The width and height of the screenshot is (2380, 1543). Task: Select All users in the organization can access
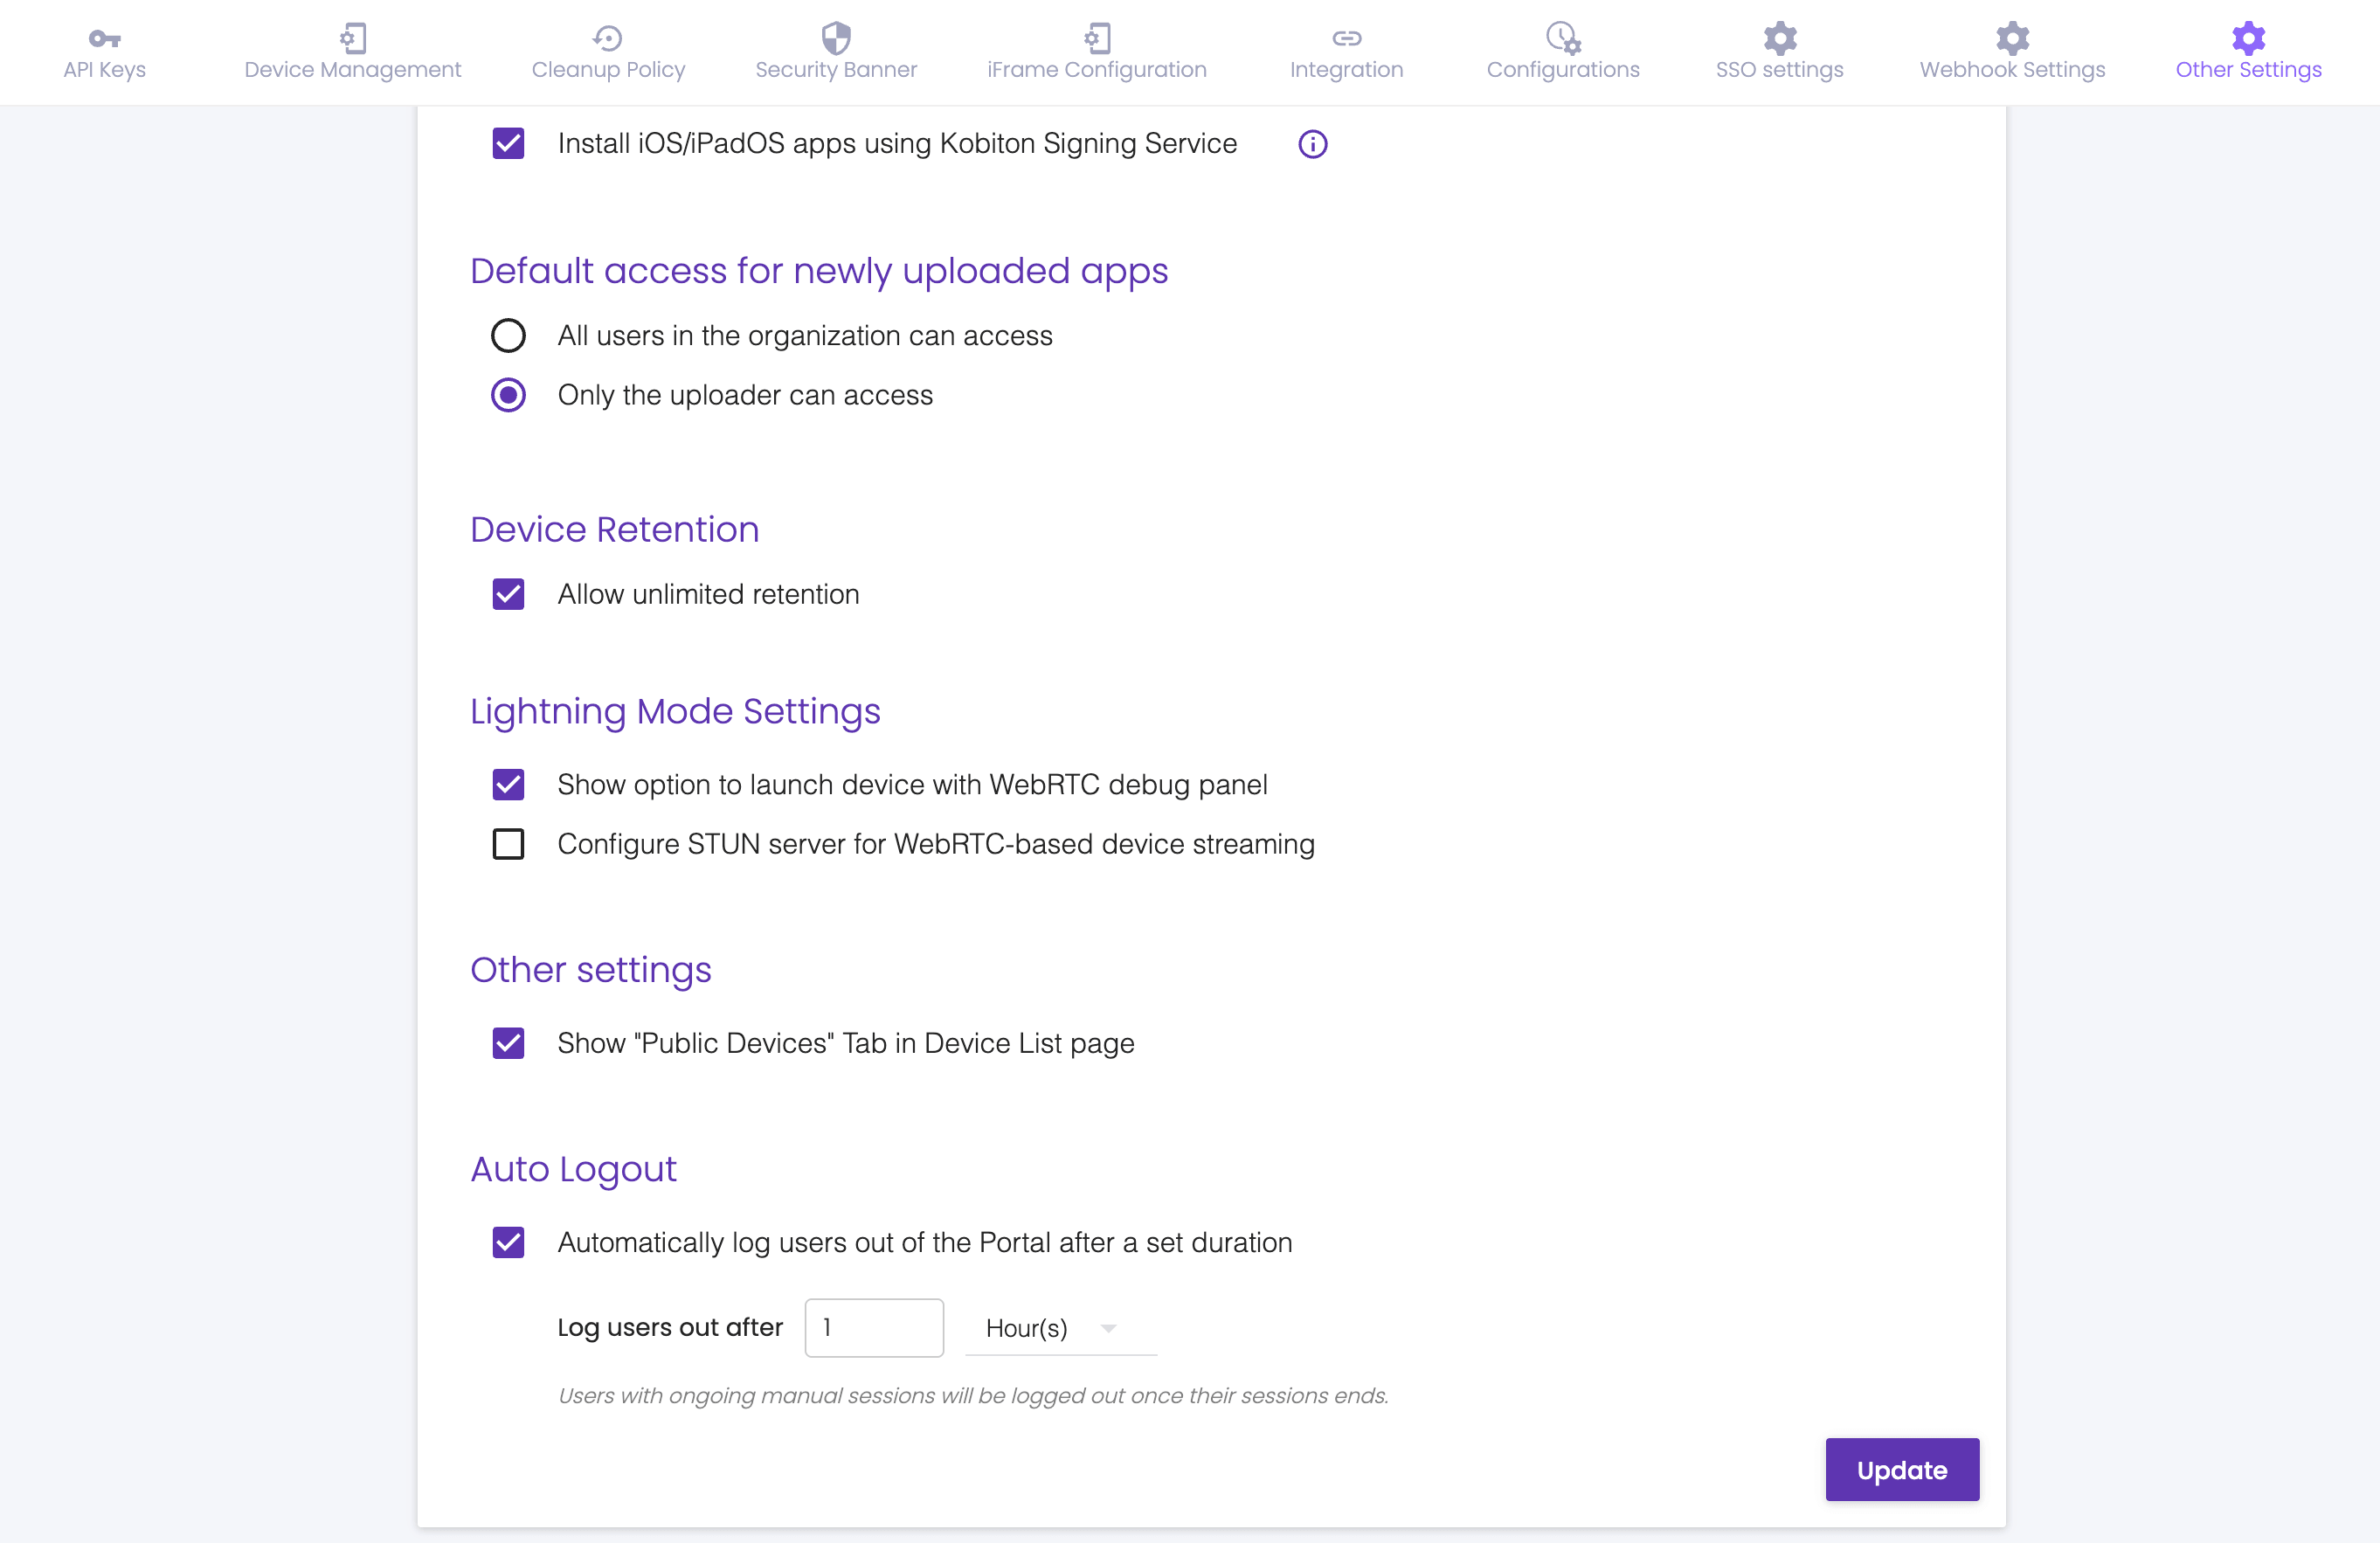coord(508,335)
